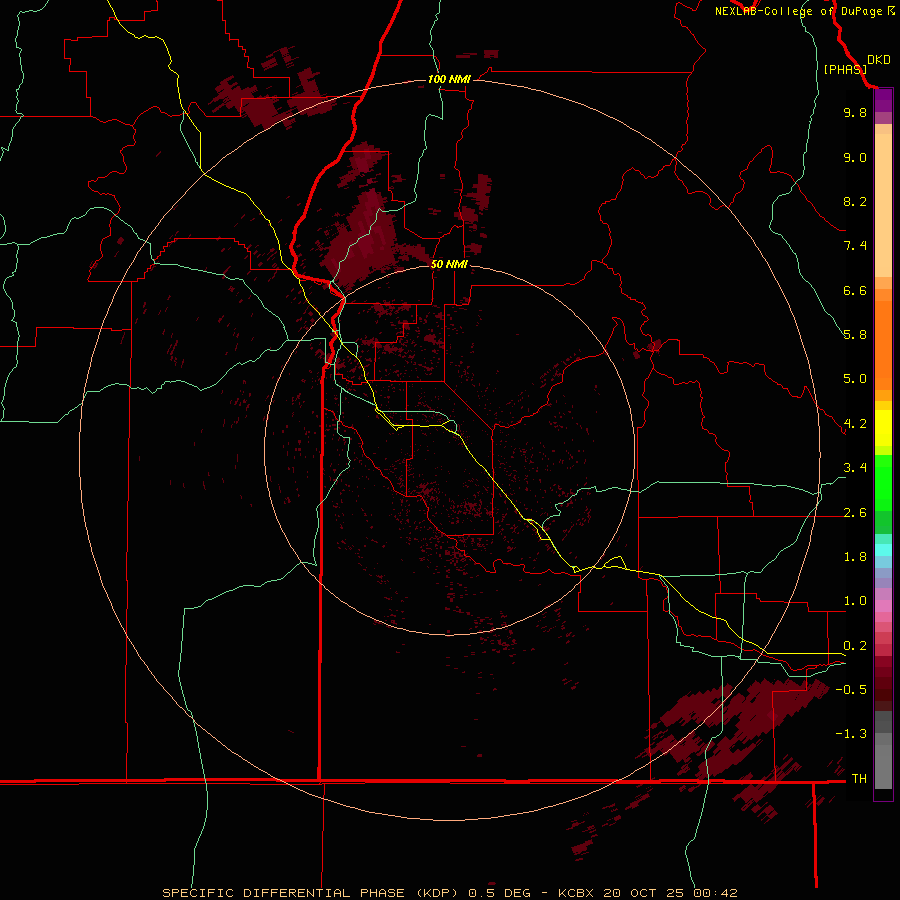Click the 4.2 scale value

tap(855, 424)
